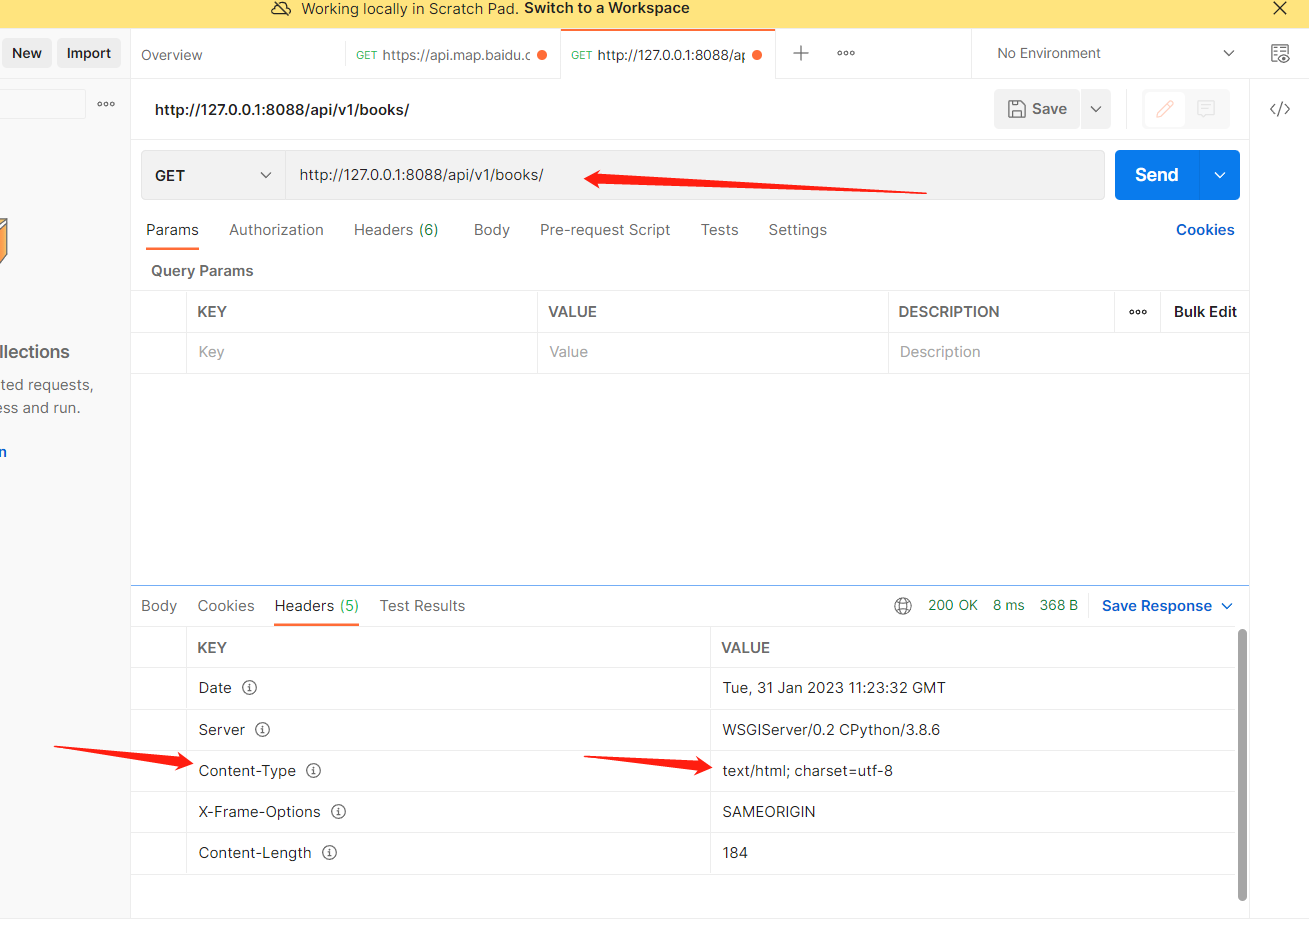1309x927 pixels.
Task: Open the Pre-request Script tab
Action: pos(605,230)
